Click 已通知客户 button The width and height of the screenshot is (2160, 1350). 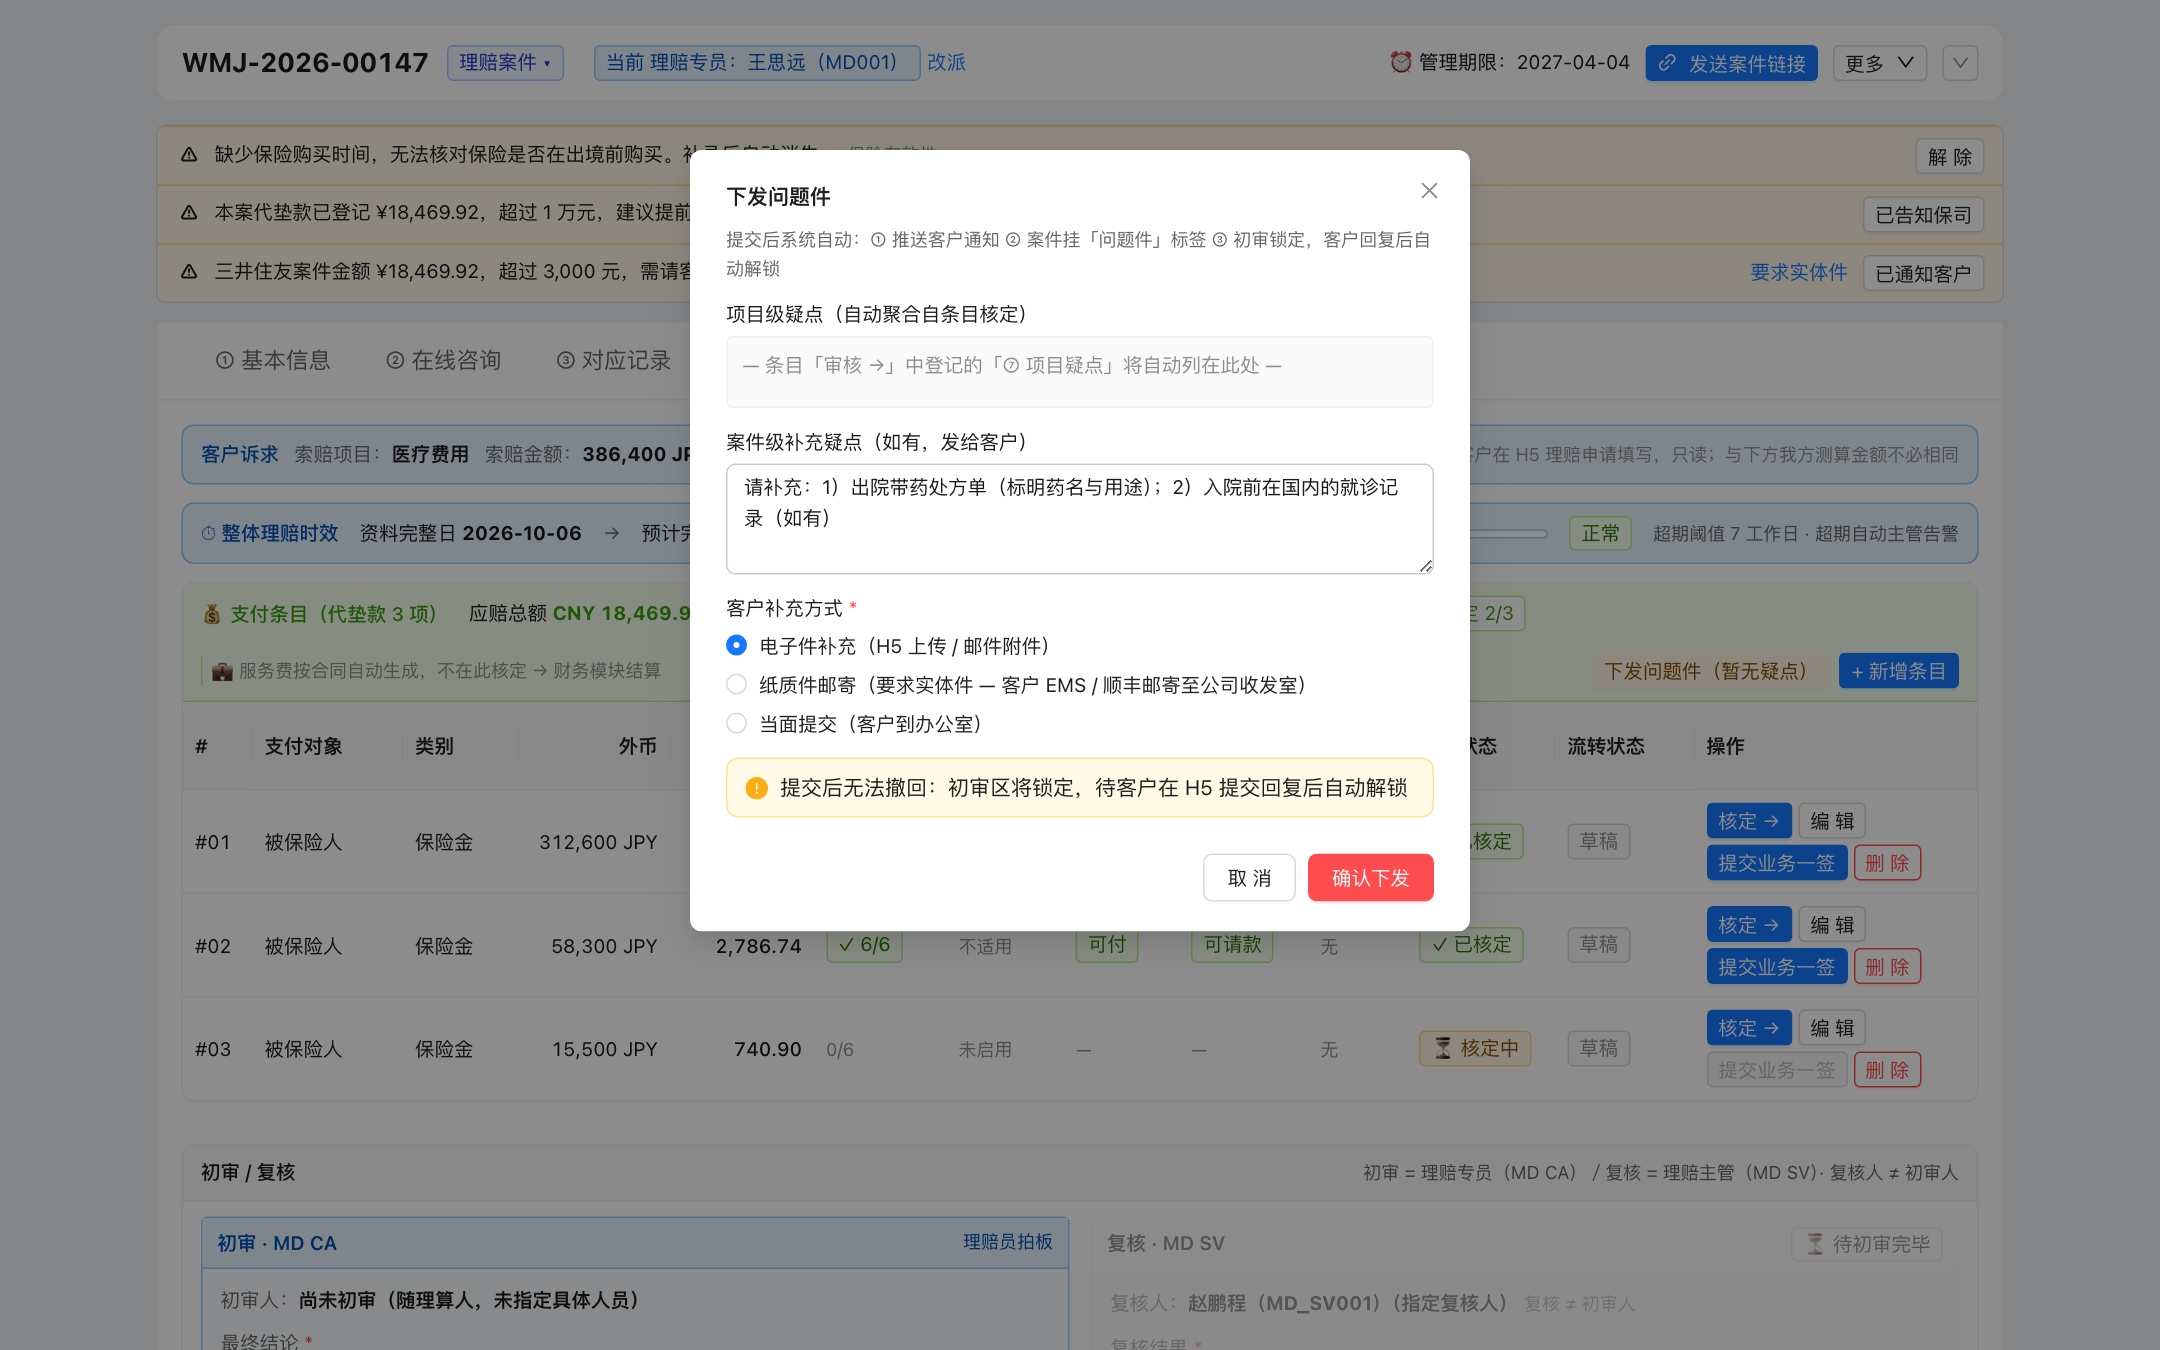[x=1923, y=273]
